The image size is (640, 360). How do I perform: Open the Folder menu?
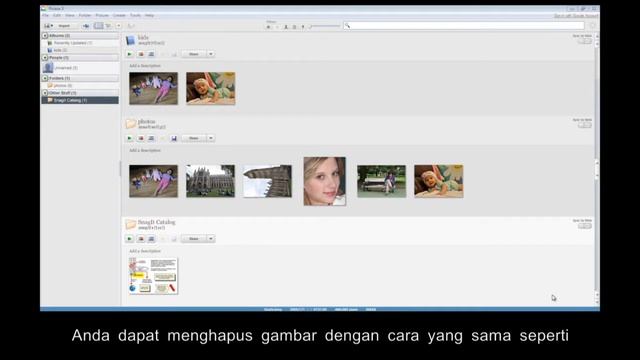pyautogui.click(x=85, y=16)
